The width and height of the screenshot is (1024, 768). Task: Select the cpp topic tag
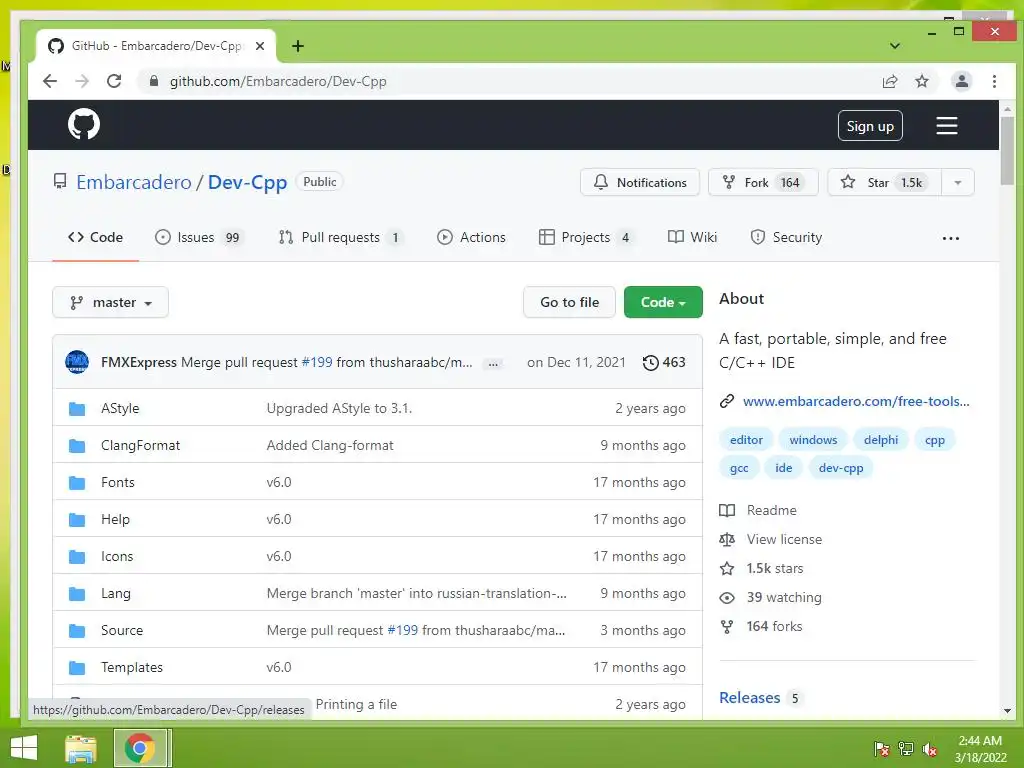point(935,440)
